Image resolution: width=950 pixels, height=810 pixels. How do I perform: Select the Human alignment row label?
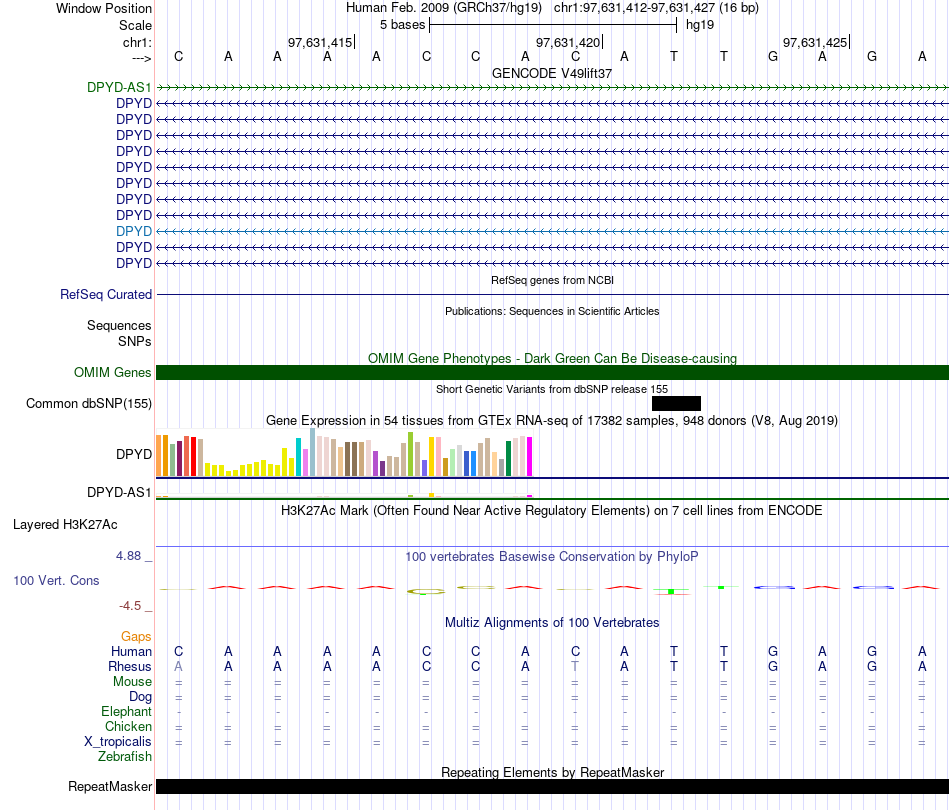[131, 652]
